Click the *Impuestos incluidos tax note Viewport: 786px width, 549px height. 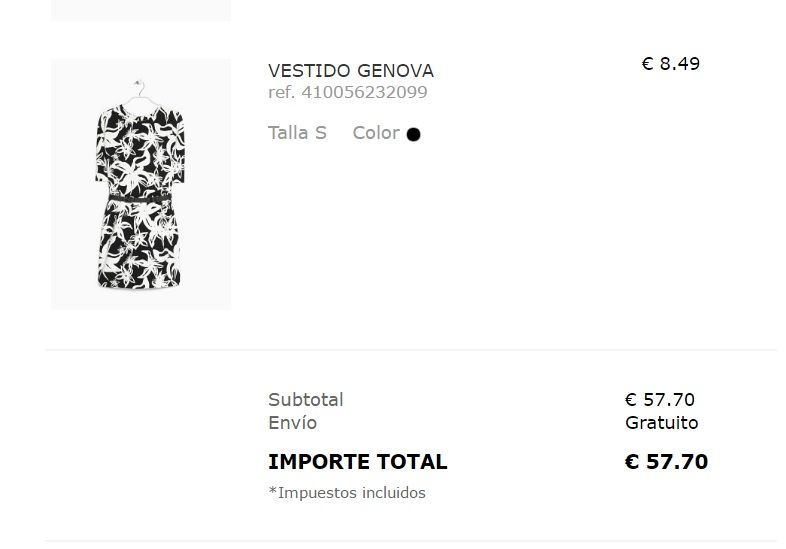pos(347,493)
